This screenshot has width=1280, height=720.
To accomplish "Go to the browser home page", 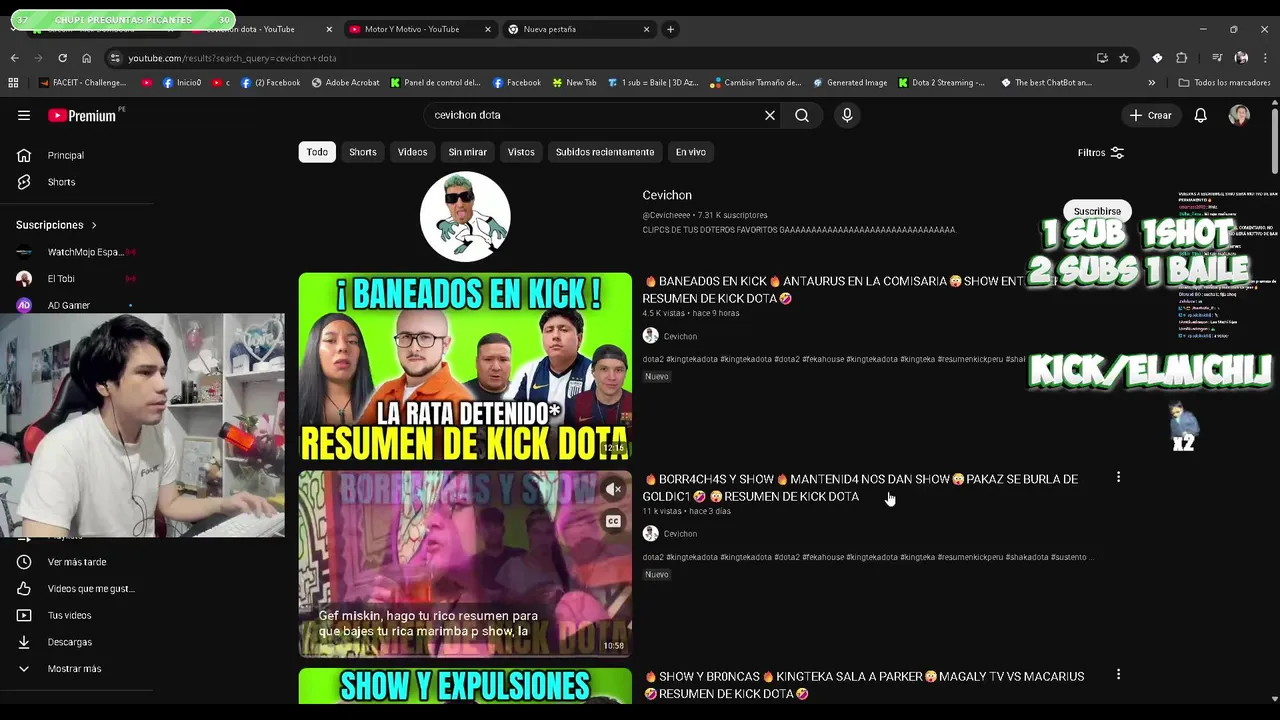I will pos(86,58).
